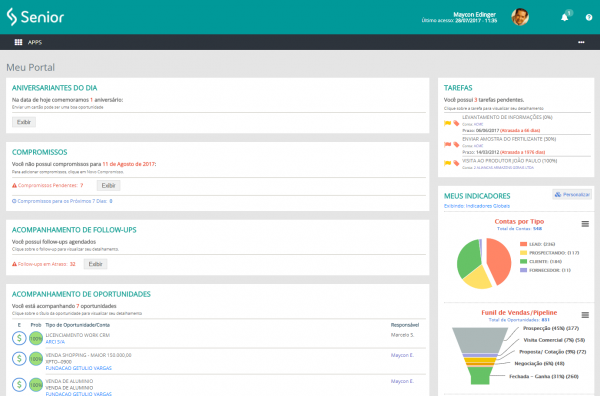Click Proposta/ Cotação funnel label
Image resolution: width=600 pixels, height=396 pixels.
point(553,352)
